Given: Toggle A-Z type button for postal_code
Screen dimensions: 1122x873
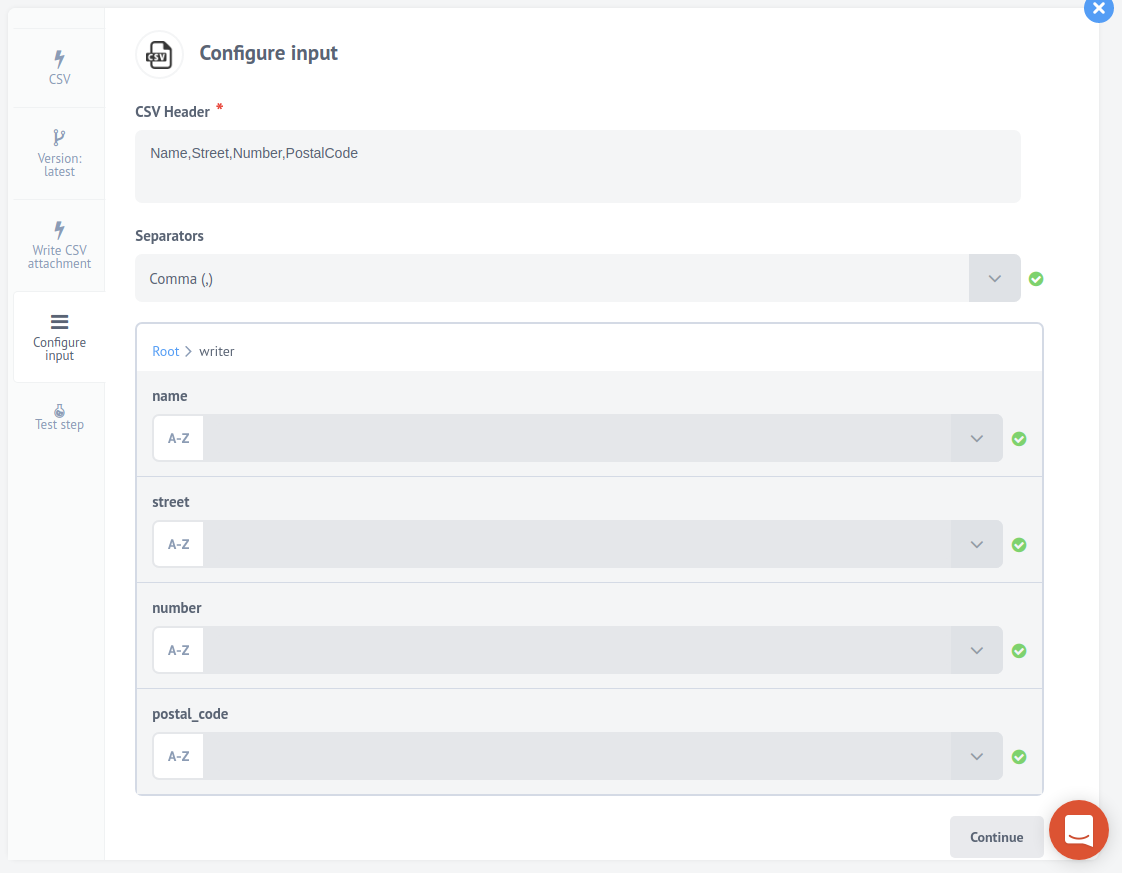Looking at the screenshot, I should (178, 756).
